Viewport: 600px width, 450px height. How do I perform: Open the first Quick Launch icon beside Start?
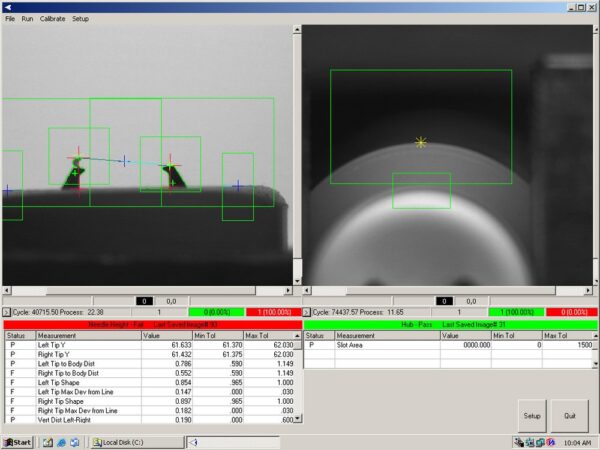(47, 443)
